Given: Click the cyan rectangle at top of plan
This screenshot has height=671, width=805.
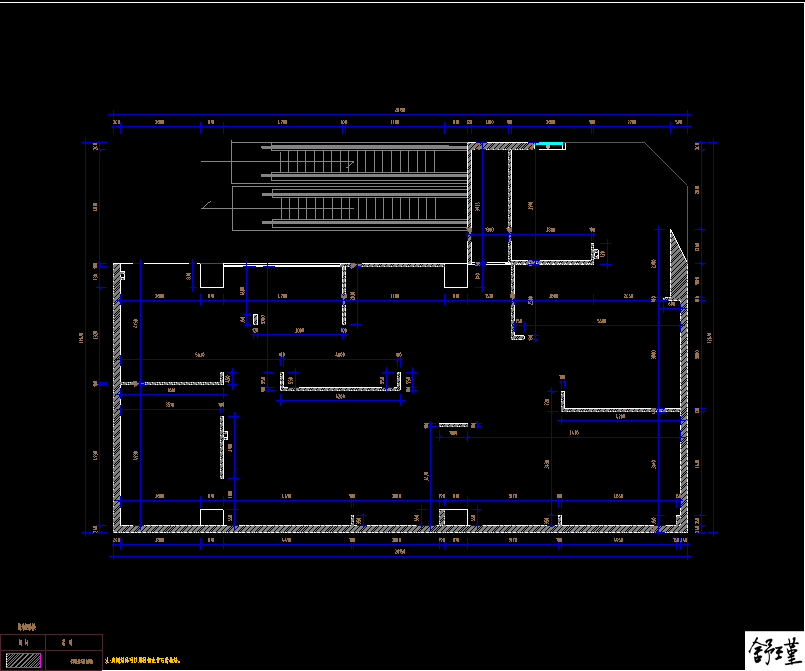Looking at the screenshot, I should [x=550, y=147].
